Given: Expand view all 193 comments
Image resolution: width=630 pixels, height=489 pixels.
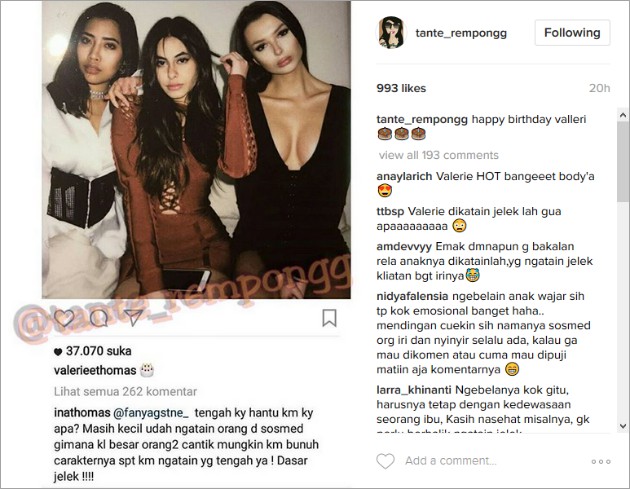Looking at the screenshot, I should tap(438, 155).
